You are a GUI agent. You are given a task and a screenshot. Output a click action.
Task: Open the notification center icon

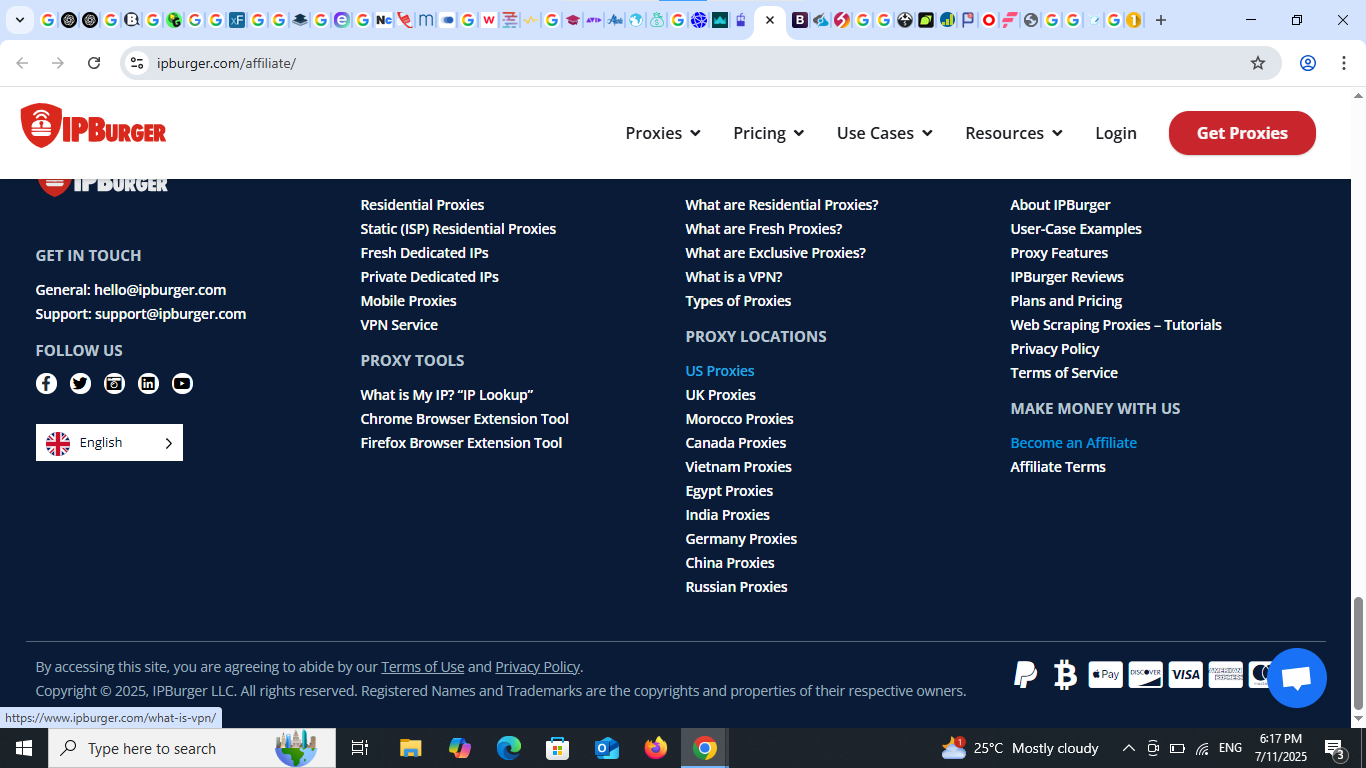coord(1334,748)
